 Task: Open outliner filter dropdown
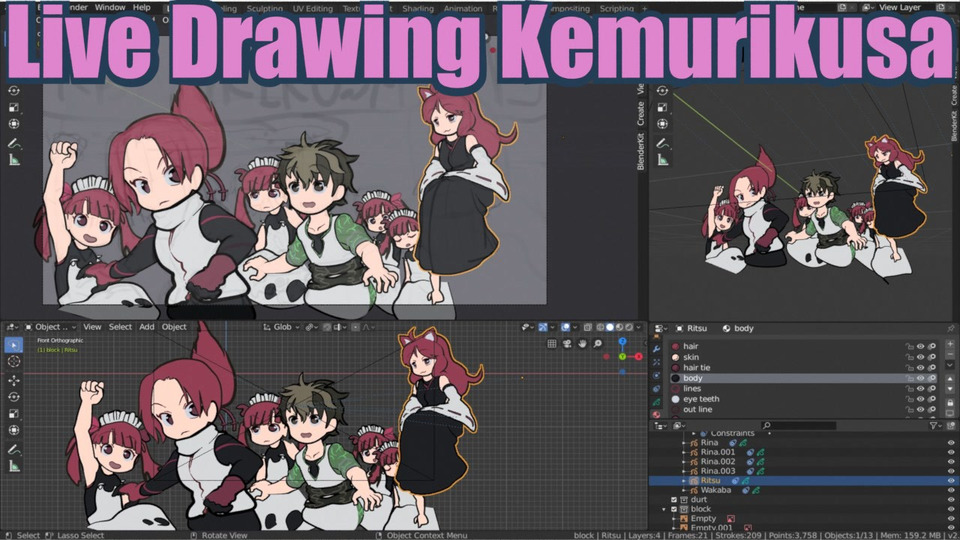[x=936, y=425]
